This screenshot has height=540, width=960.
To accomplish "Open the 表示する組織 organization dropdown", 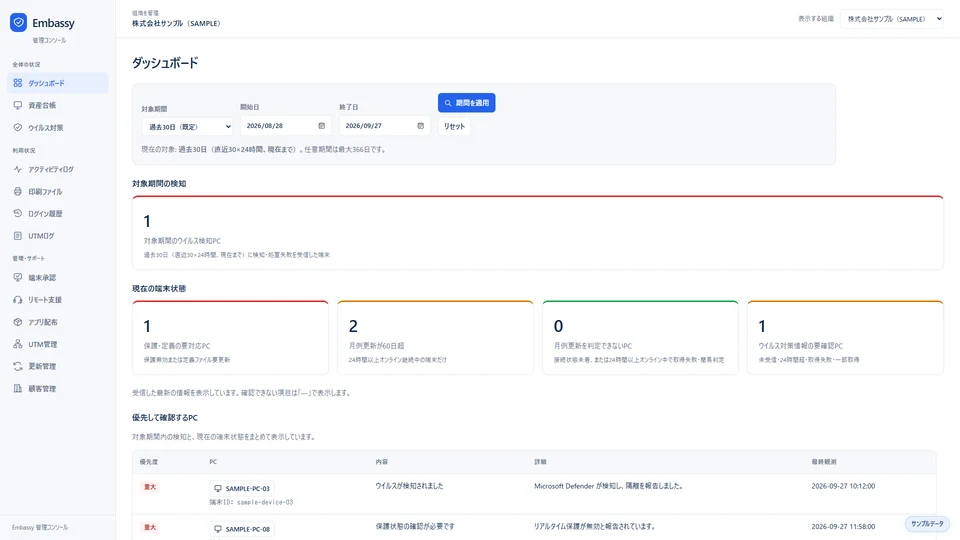I will [891, 19].
